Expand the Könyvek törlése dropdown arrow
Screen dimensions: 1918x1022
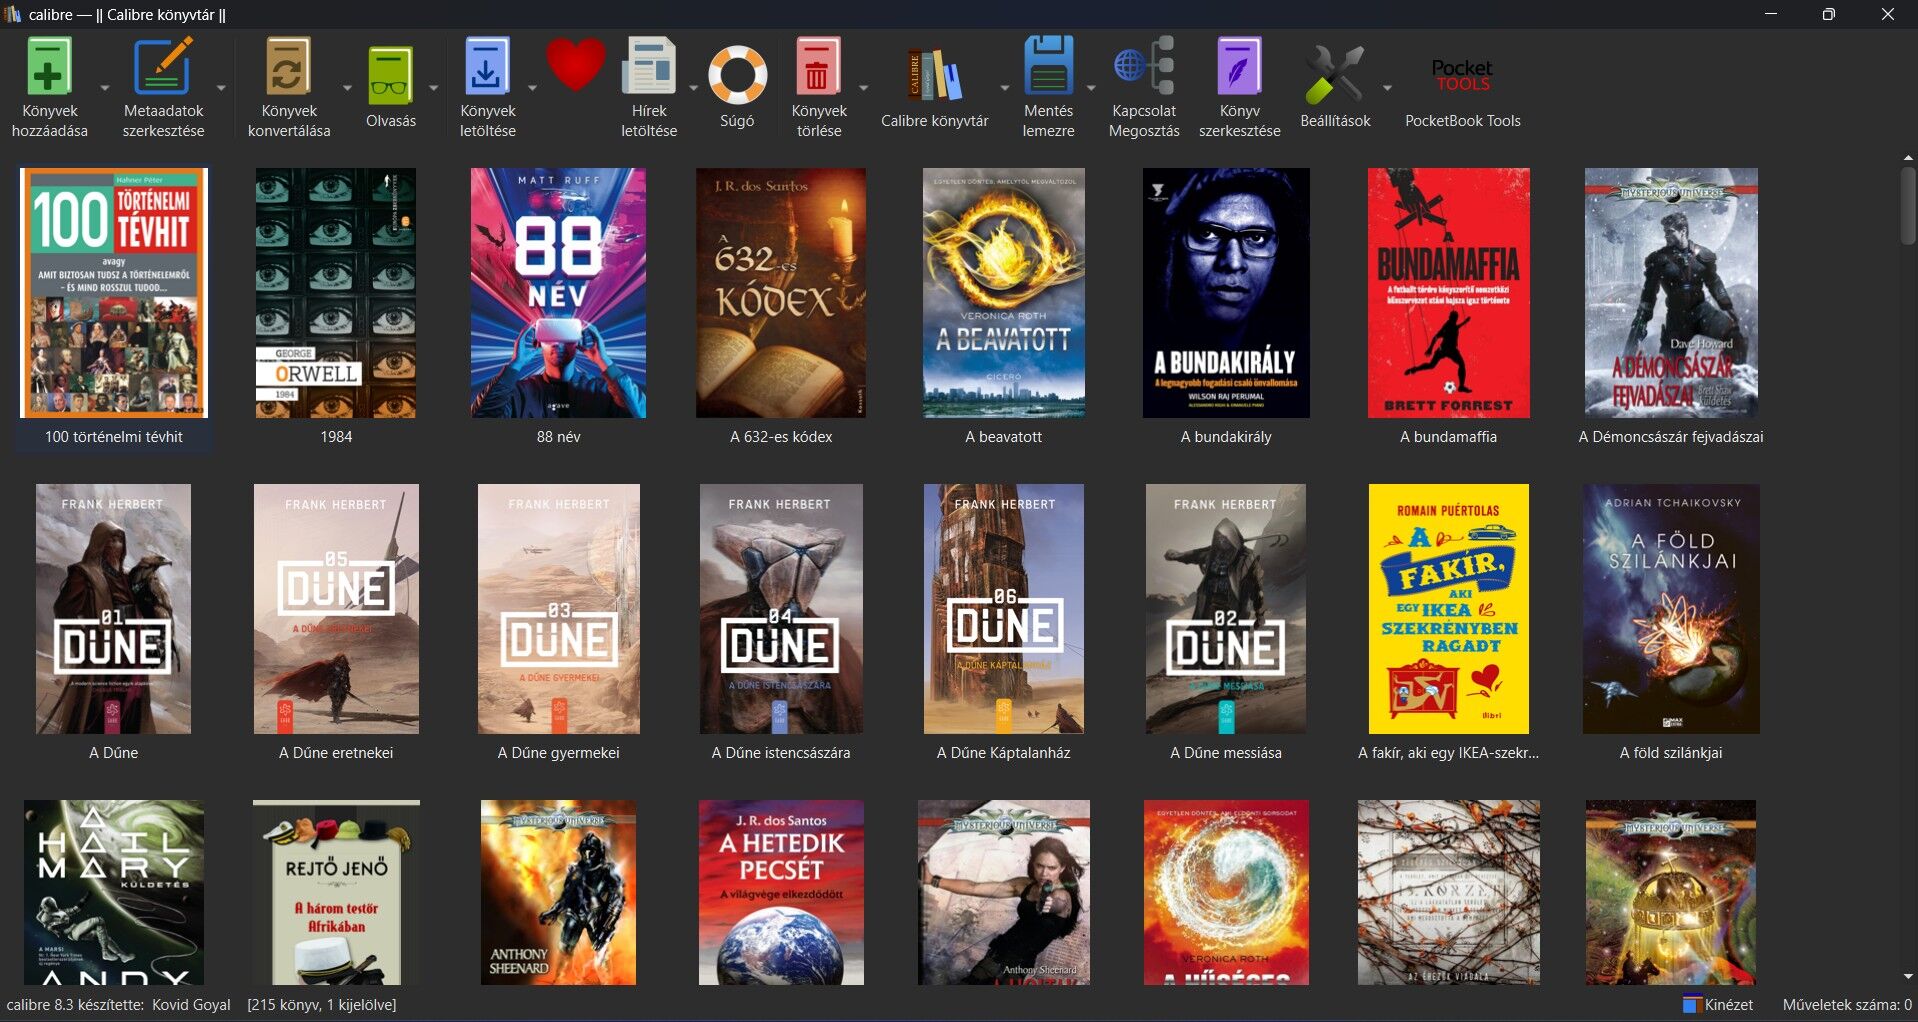[863, 88]
